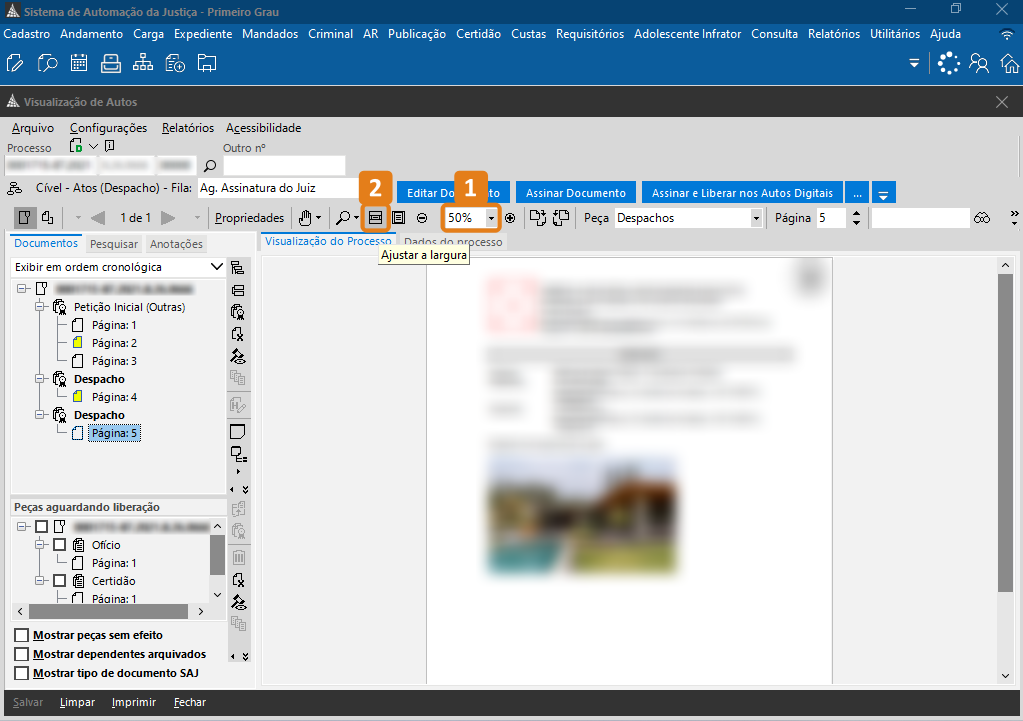
Task: Click the zoom in plus icon
Action: click(510, 218)
